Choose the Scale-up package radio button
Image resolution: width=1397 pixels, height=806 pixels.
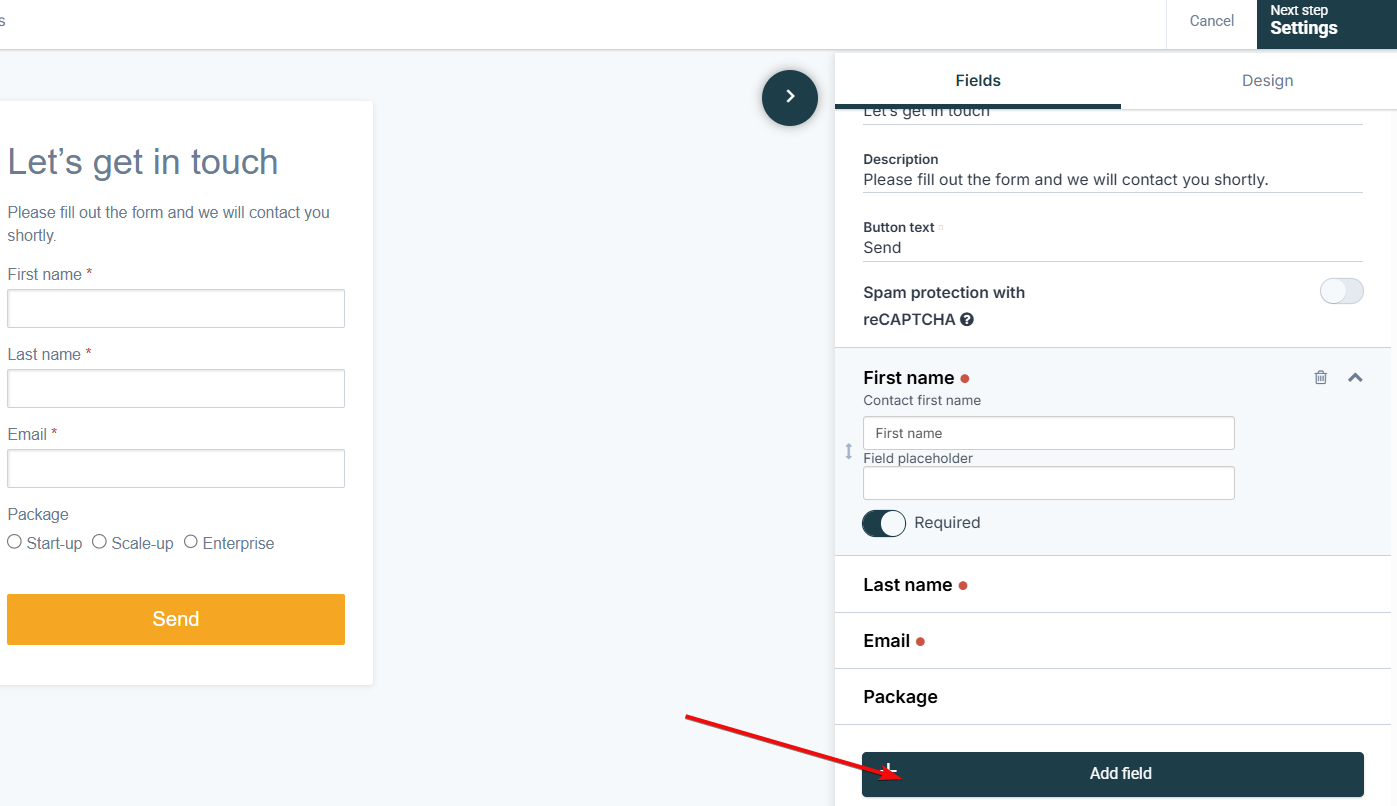point(99,541)
